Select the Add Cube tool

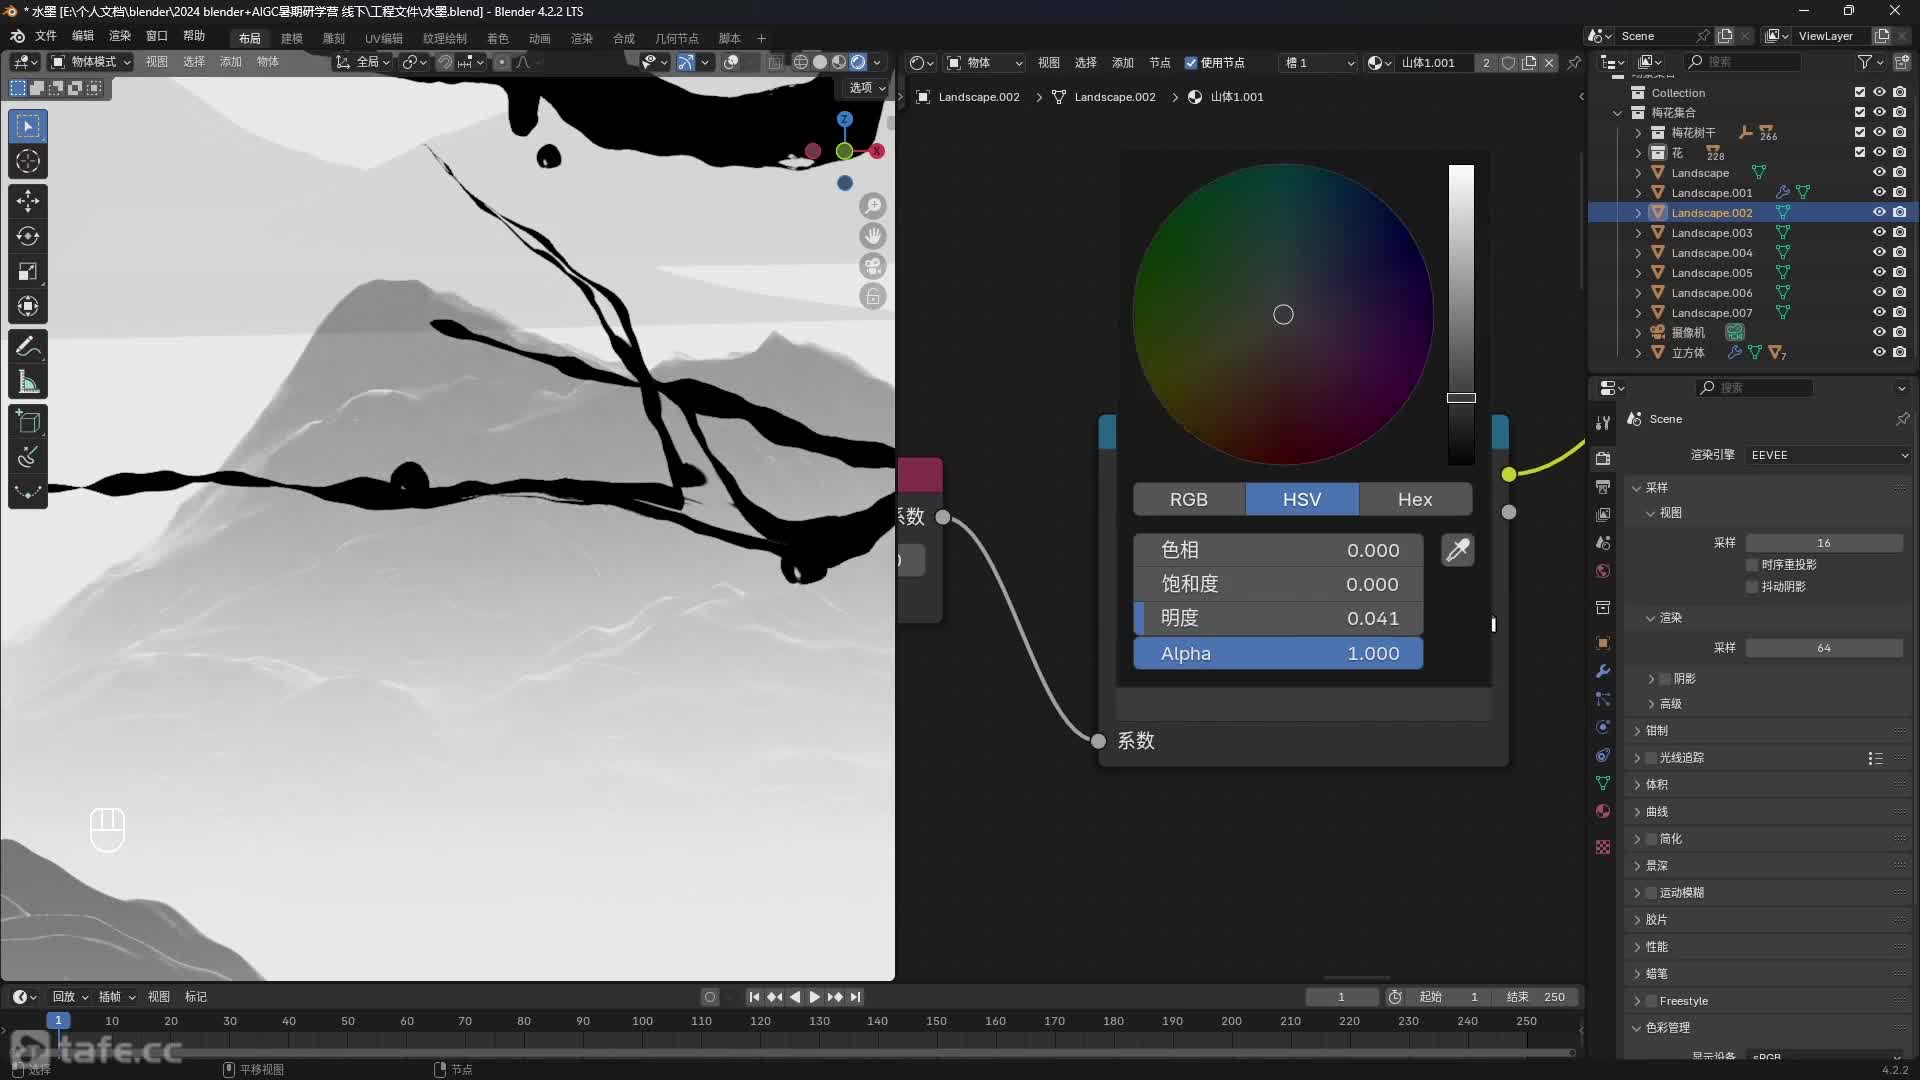point(28,422)
